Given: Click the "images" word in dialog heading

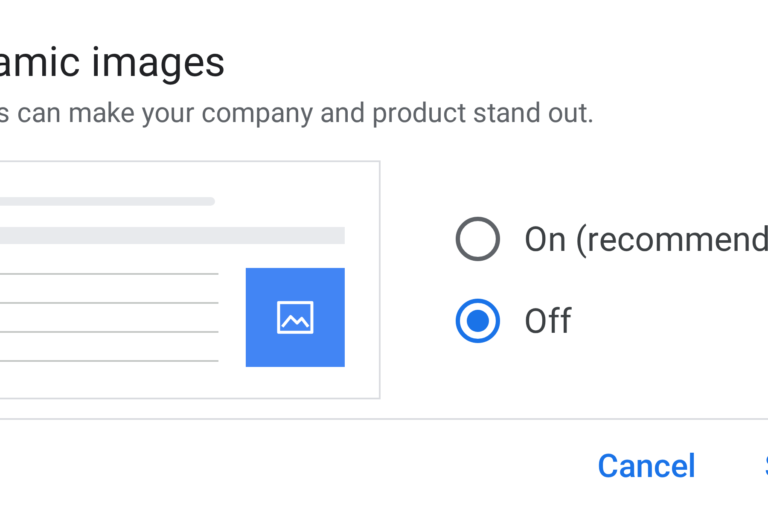Looking at the screenshot, I should coord(158,64).
